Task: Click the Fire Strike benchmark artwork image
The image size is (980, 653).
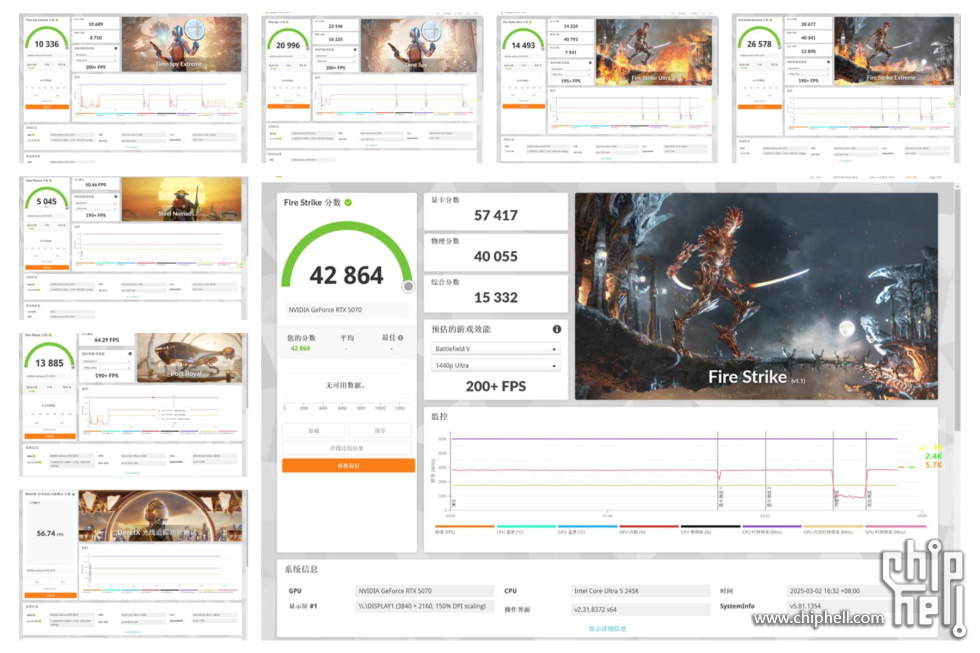Action: [x=756, y=296]
